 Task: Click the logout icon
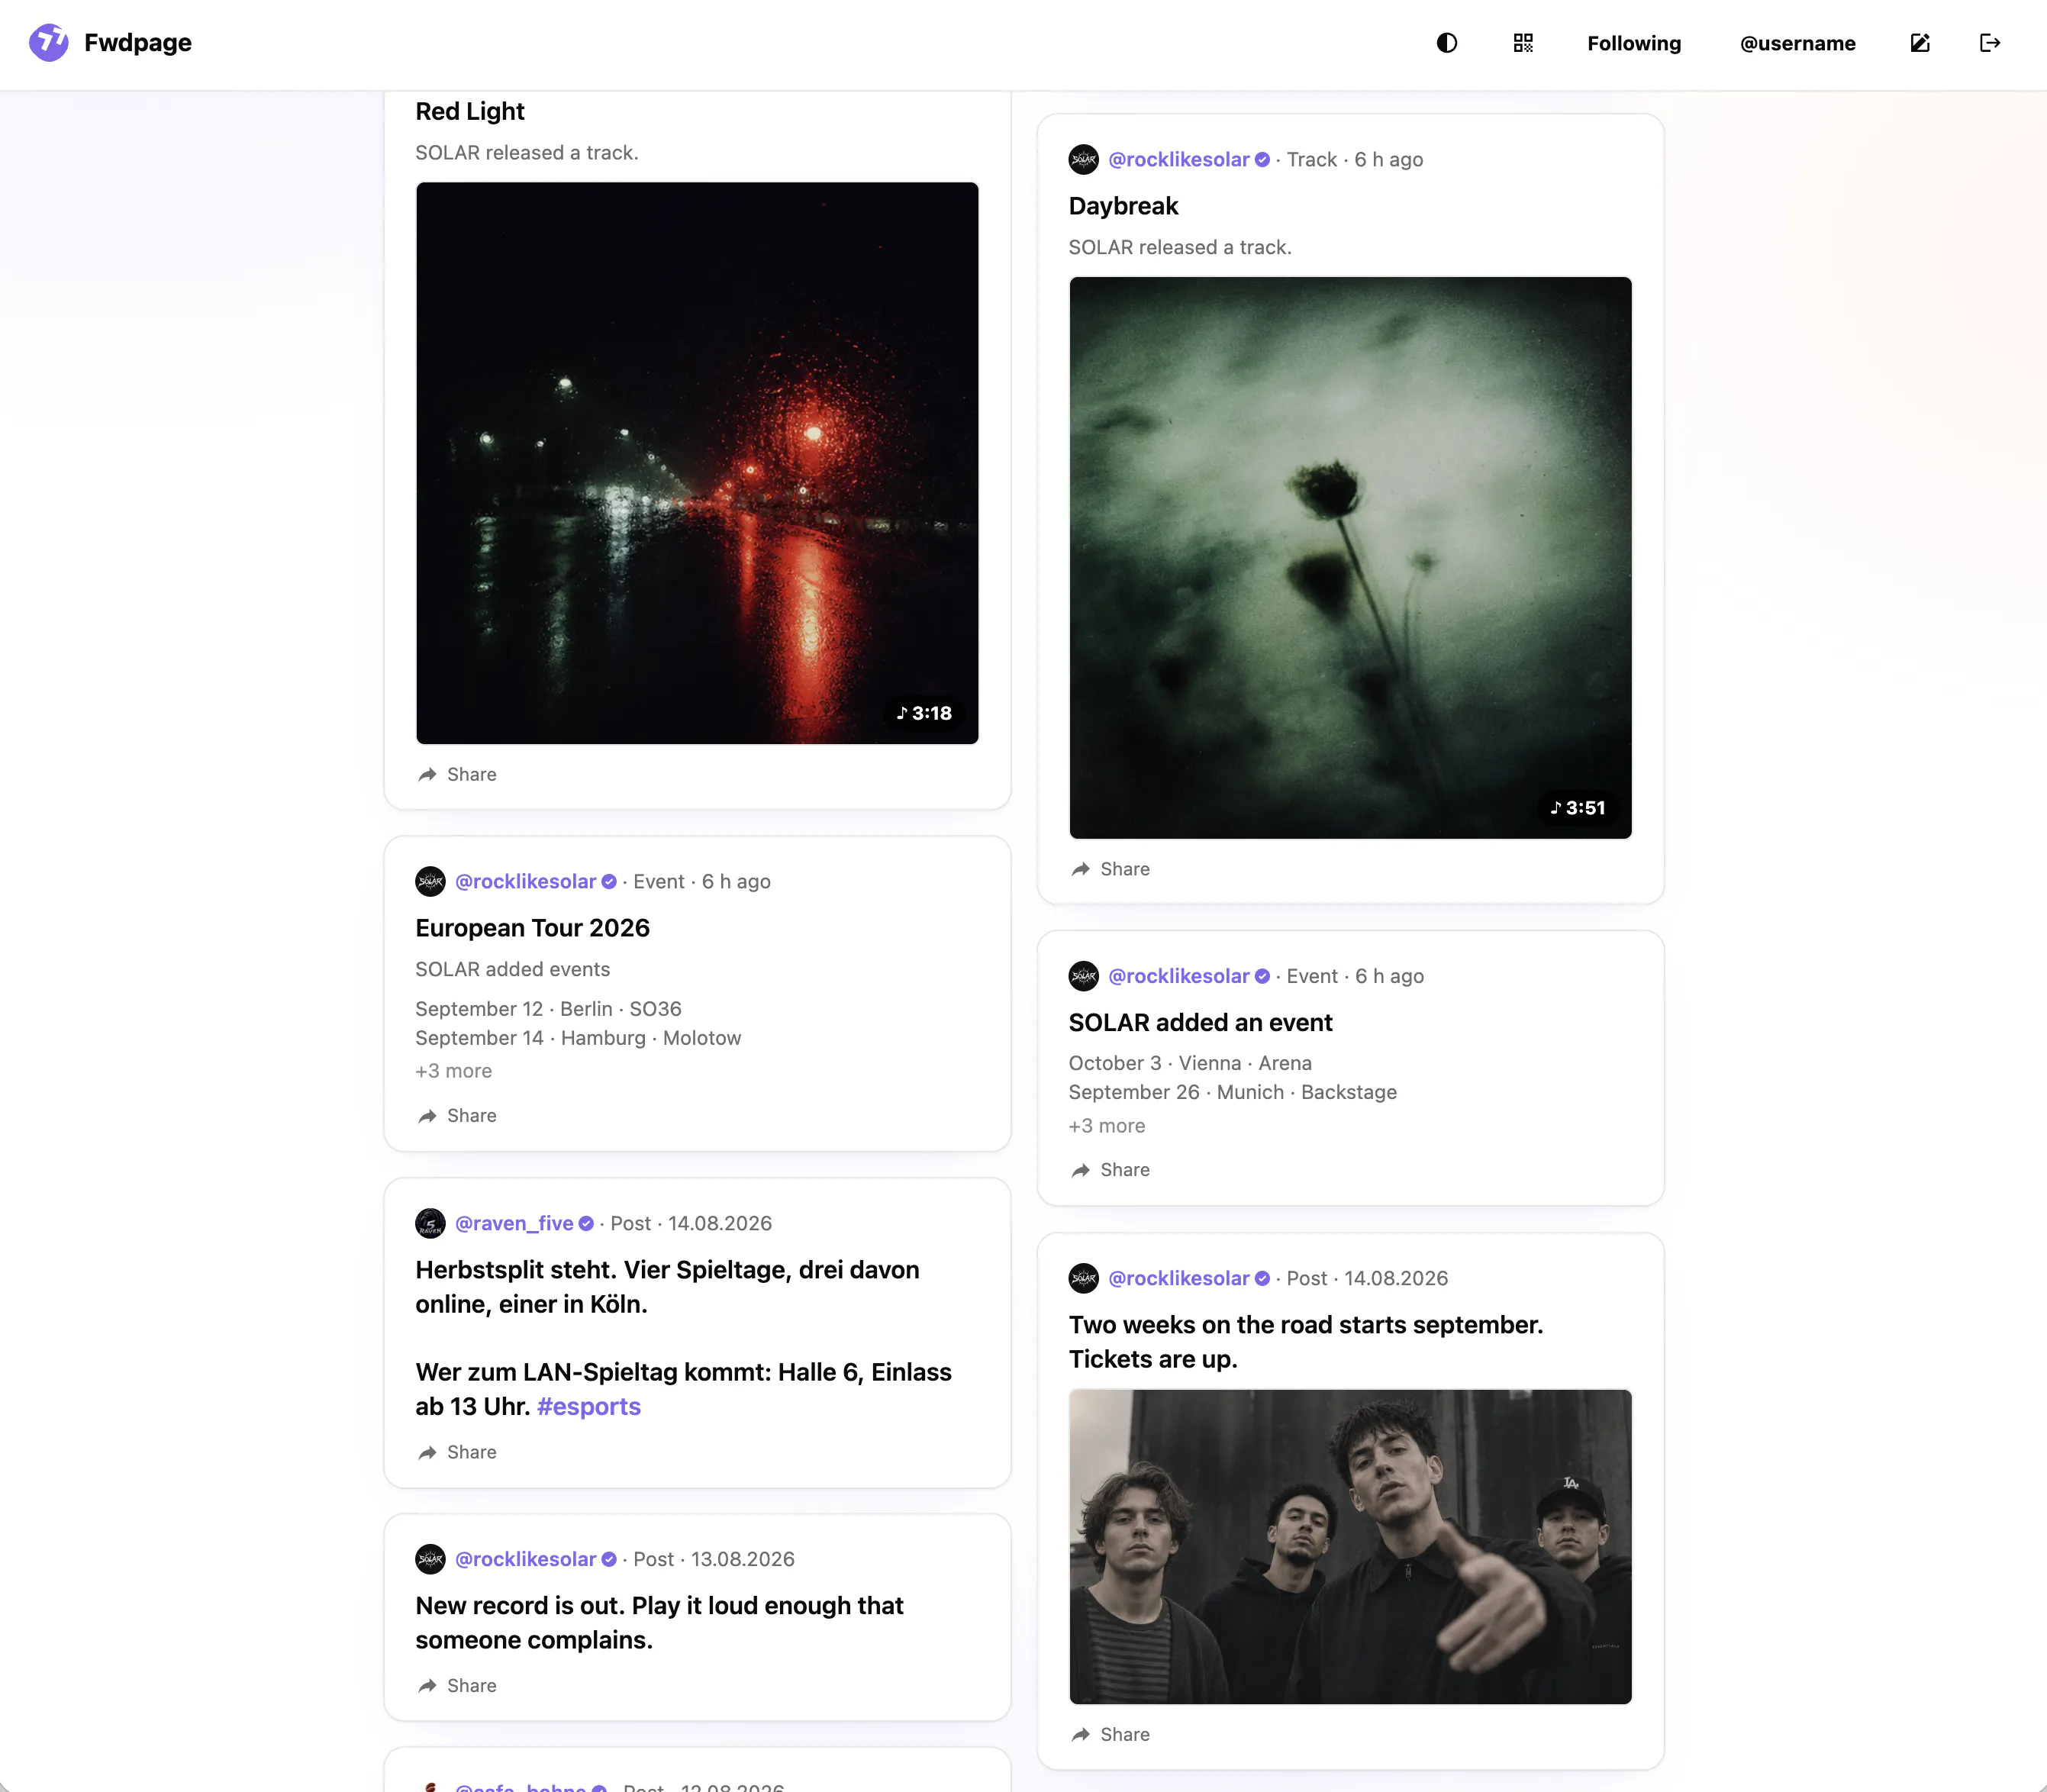[x=1989, y=43]
